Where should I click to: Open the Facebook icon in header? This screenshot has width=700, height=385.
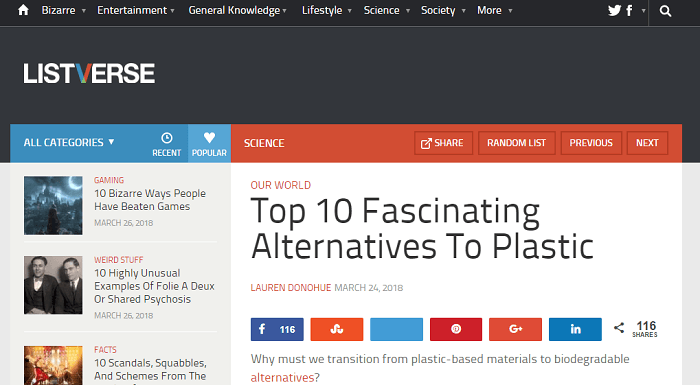pos(629,10)
